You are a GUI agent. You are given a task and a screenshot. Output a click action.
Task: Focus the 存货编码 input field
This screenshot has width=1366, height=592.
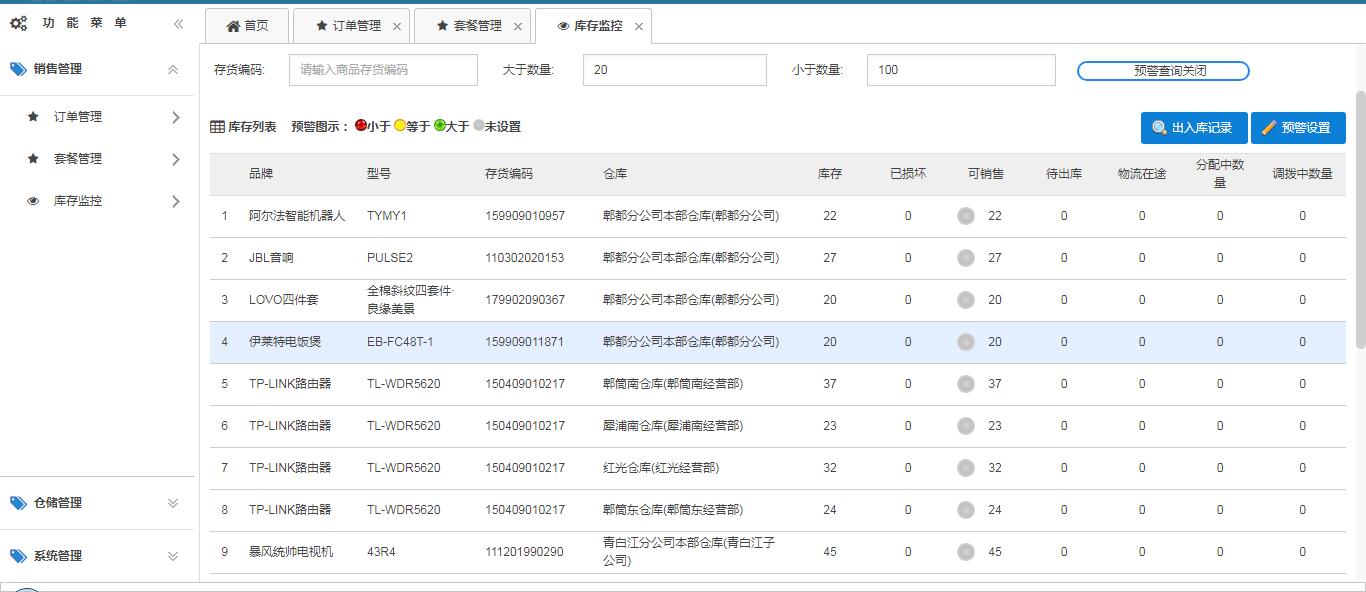coord(383,70)
